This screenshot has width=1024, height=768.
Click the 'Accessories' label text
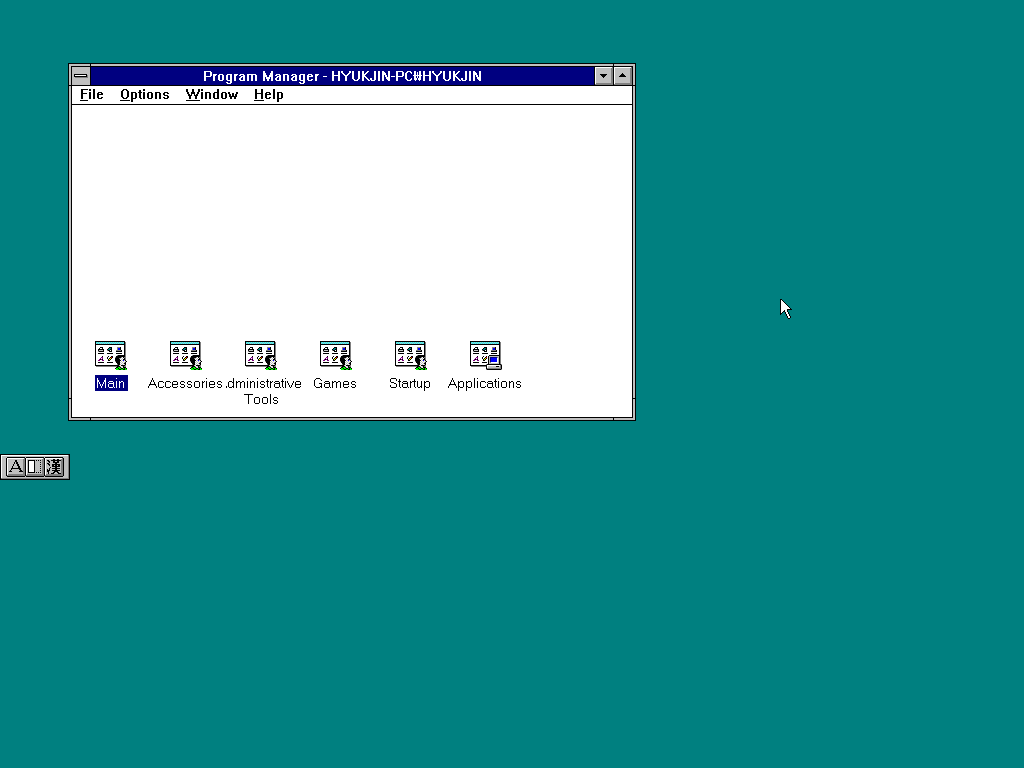(x=185, y=383)
